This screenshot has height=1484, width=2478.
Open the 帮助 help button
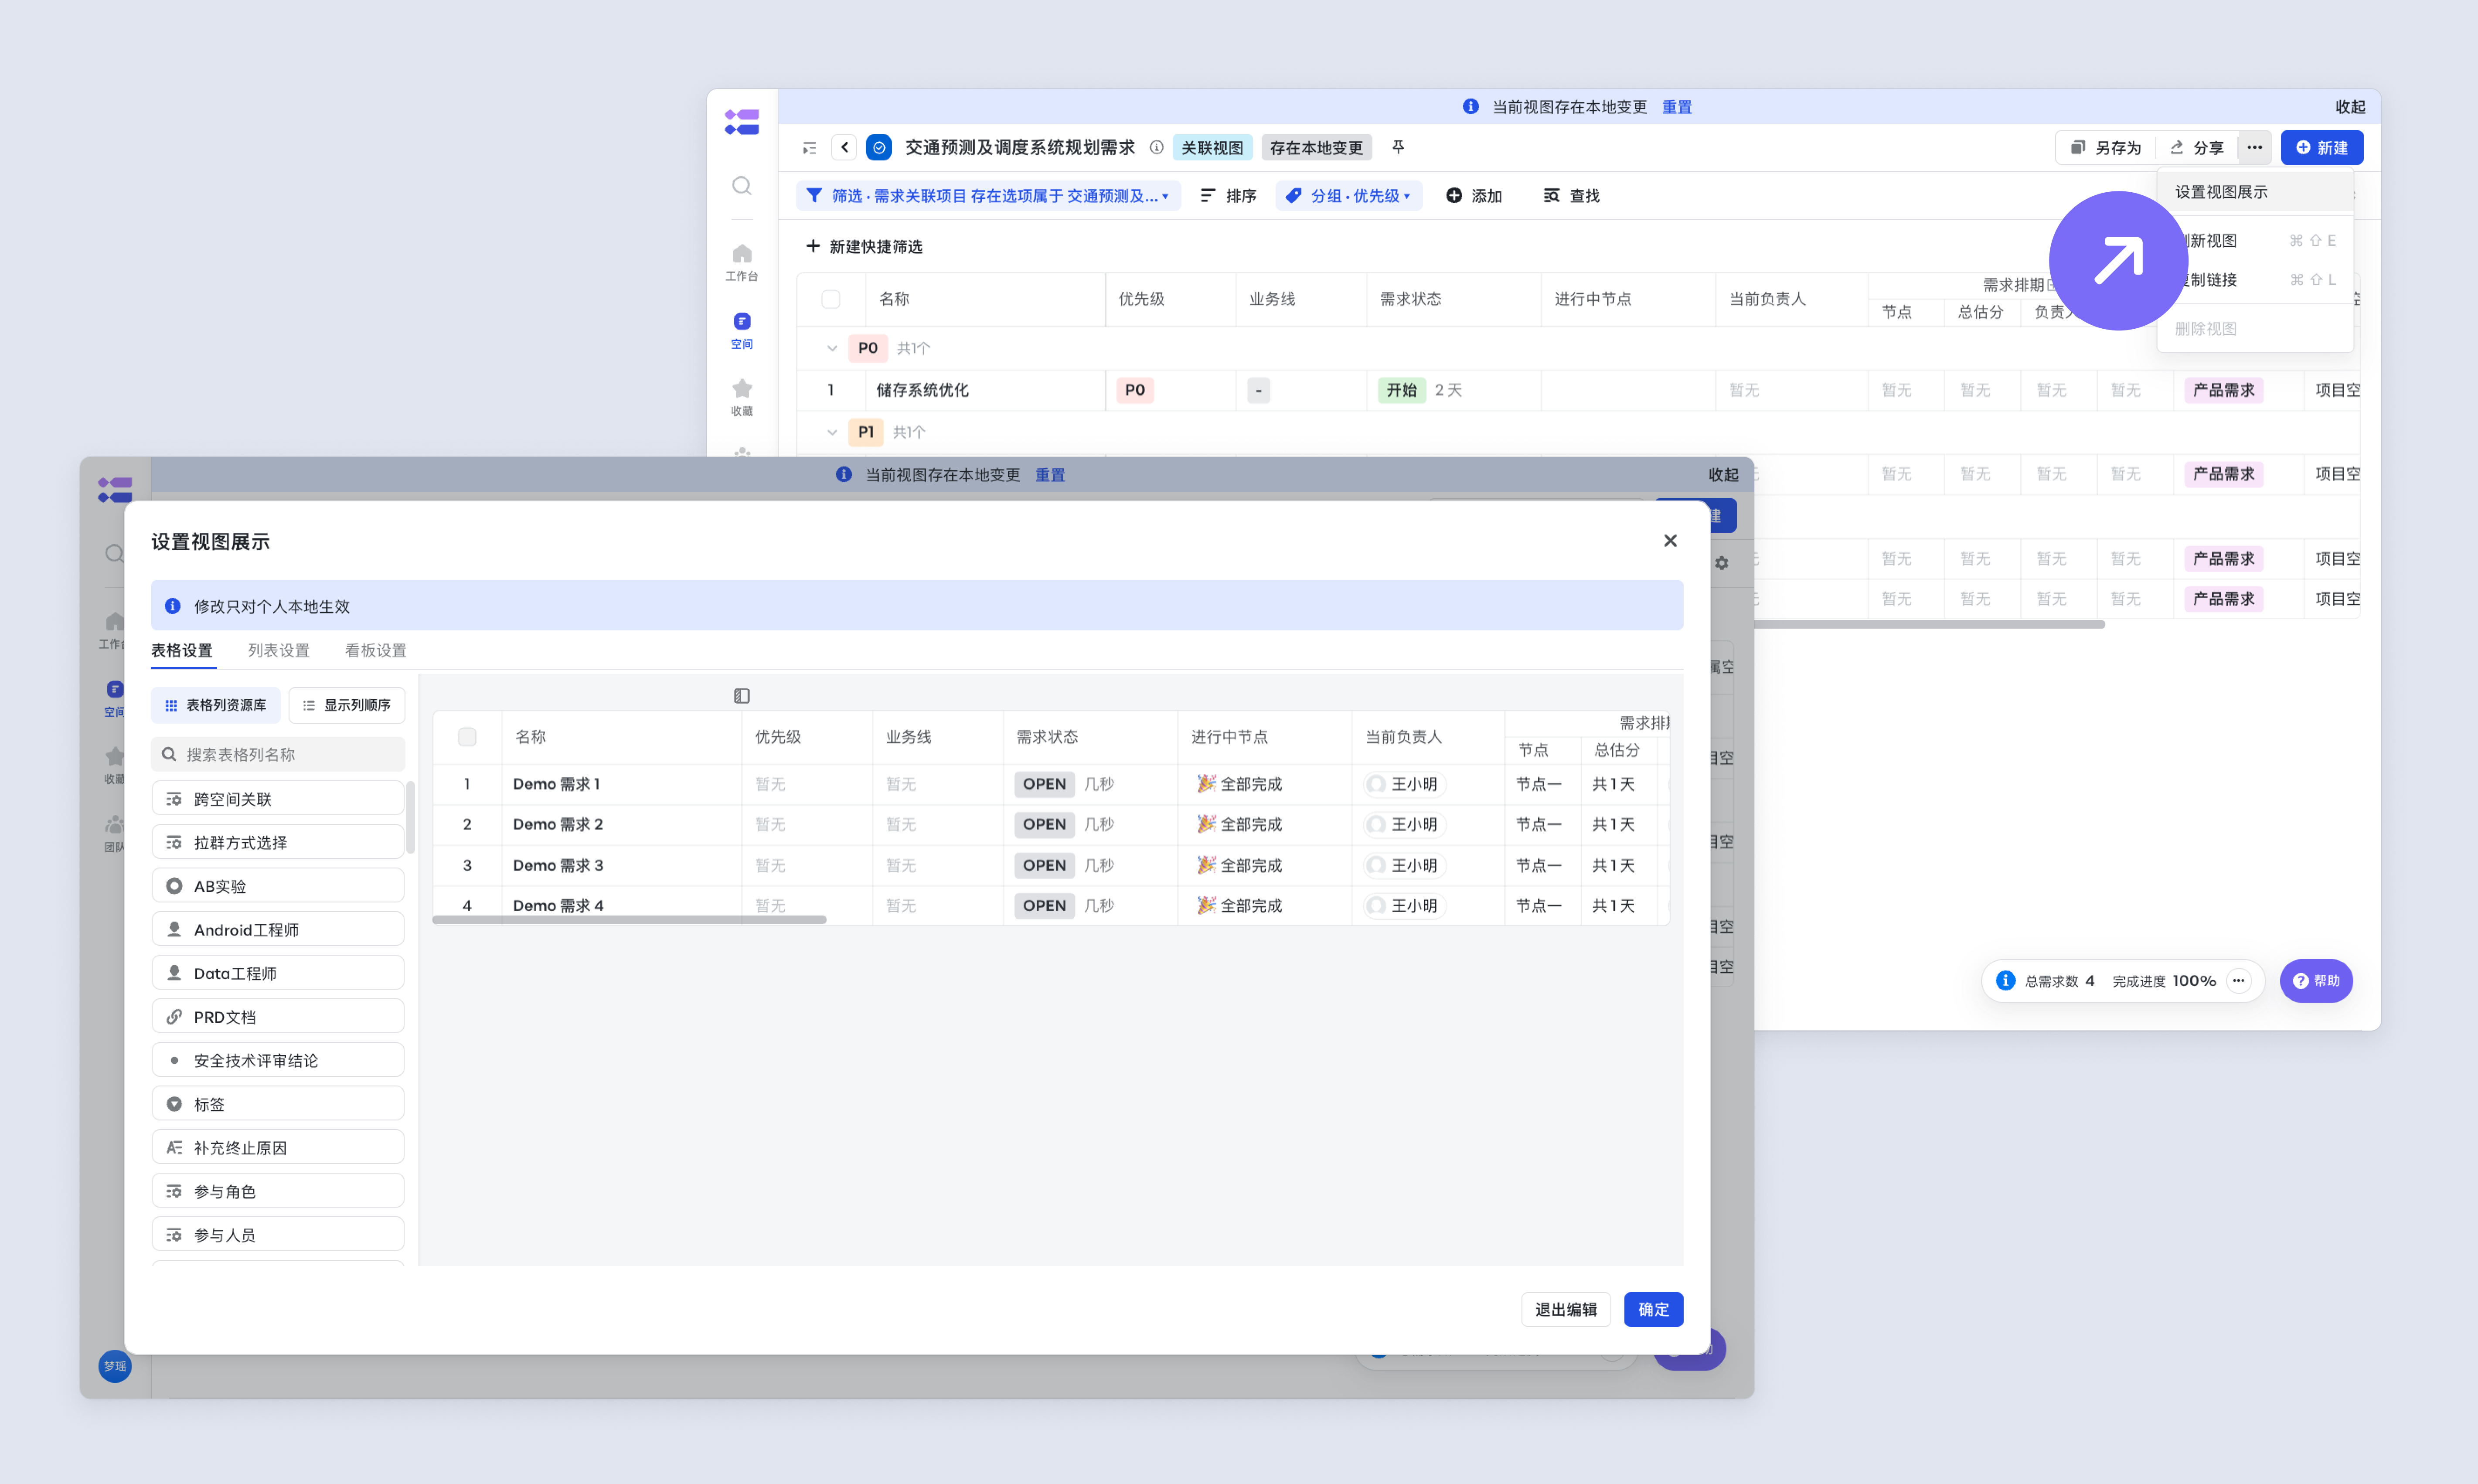(2316, 981)
